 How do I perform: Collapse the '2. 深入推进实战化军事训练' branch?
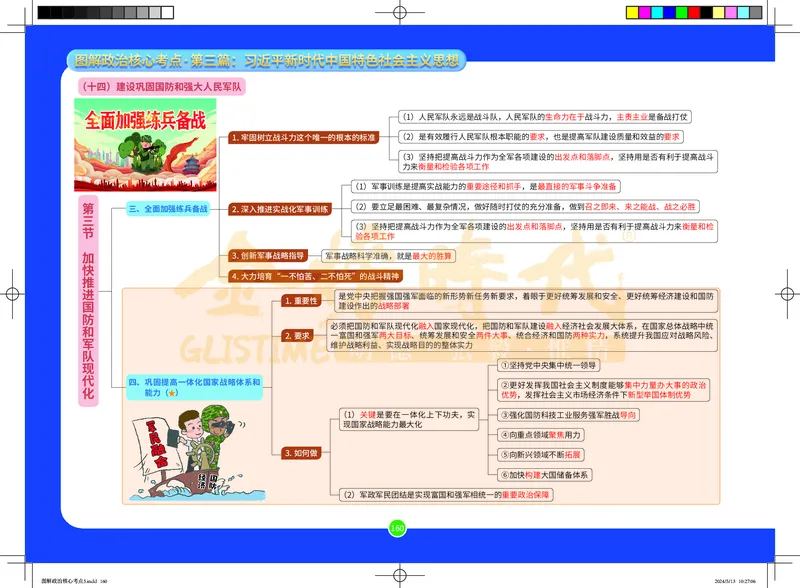(281, 209)
